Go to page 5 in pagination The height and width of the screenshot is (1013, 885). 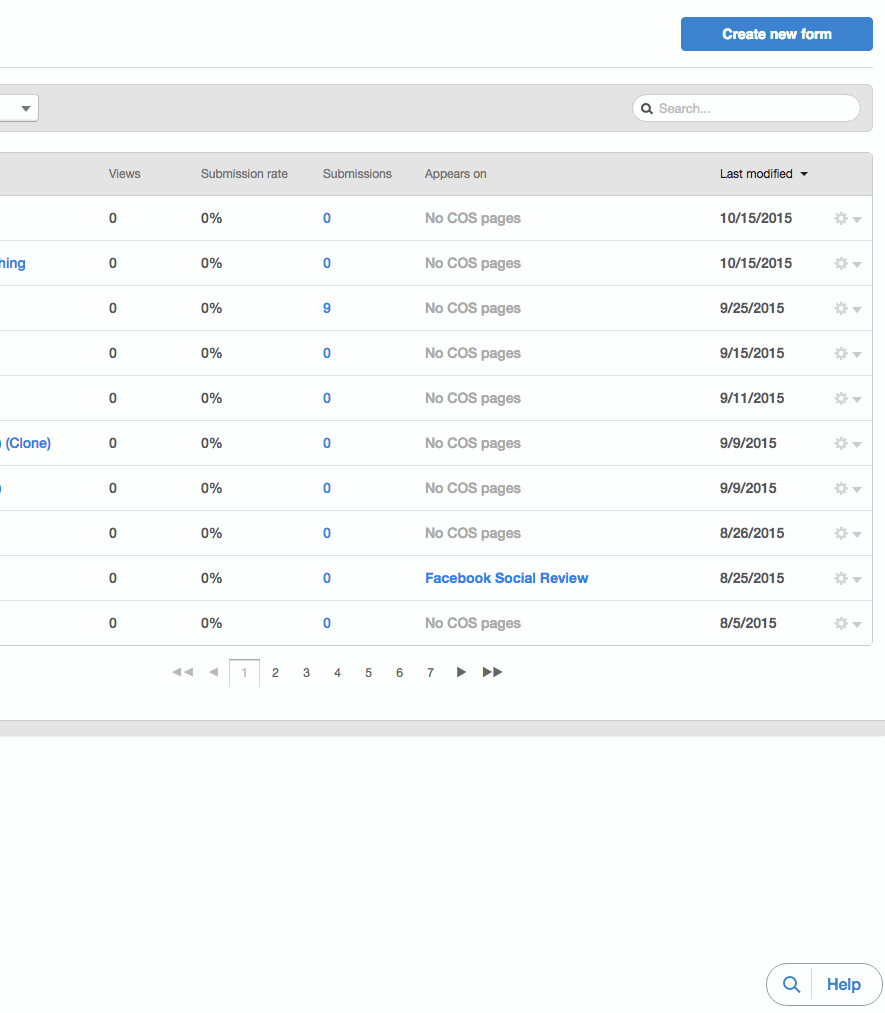[368, 673]
